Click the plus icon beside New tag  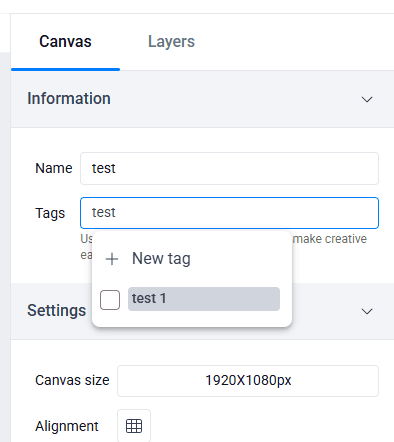[x=112, y=259]
